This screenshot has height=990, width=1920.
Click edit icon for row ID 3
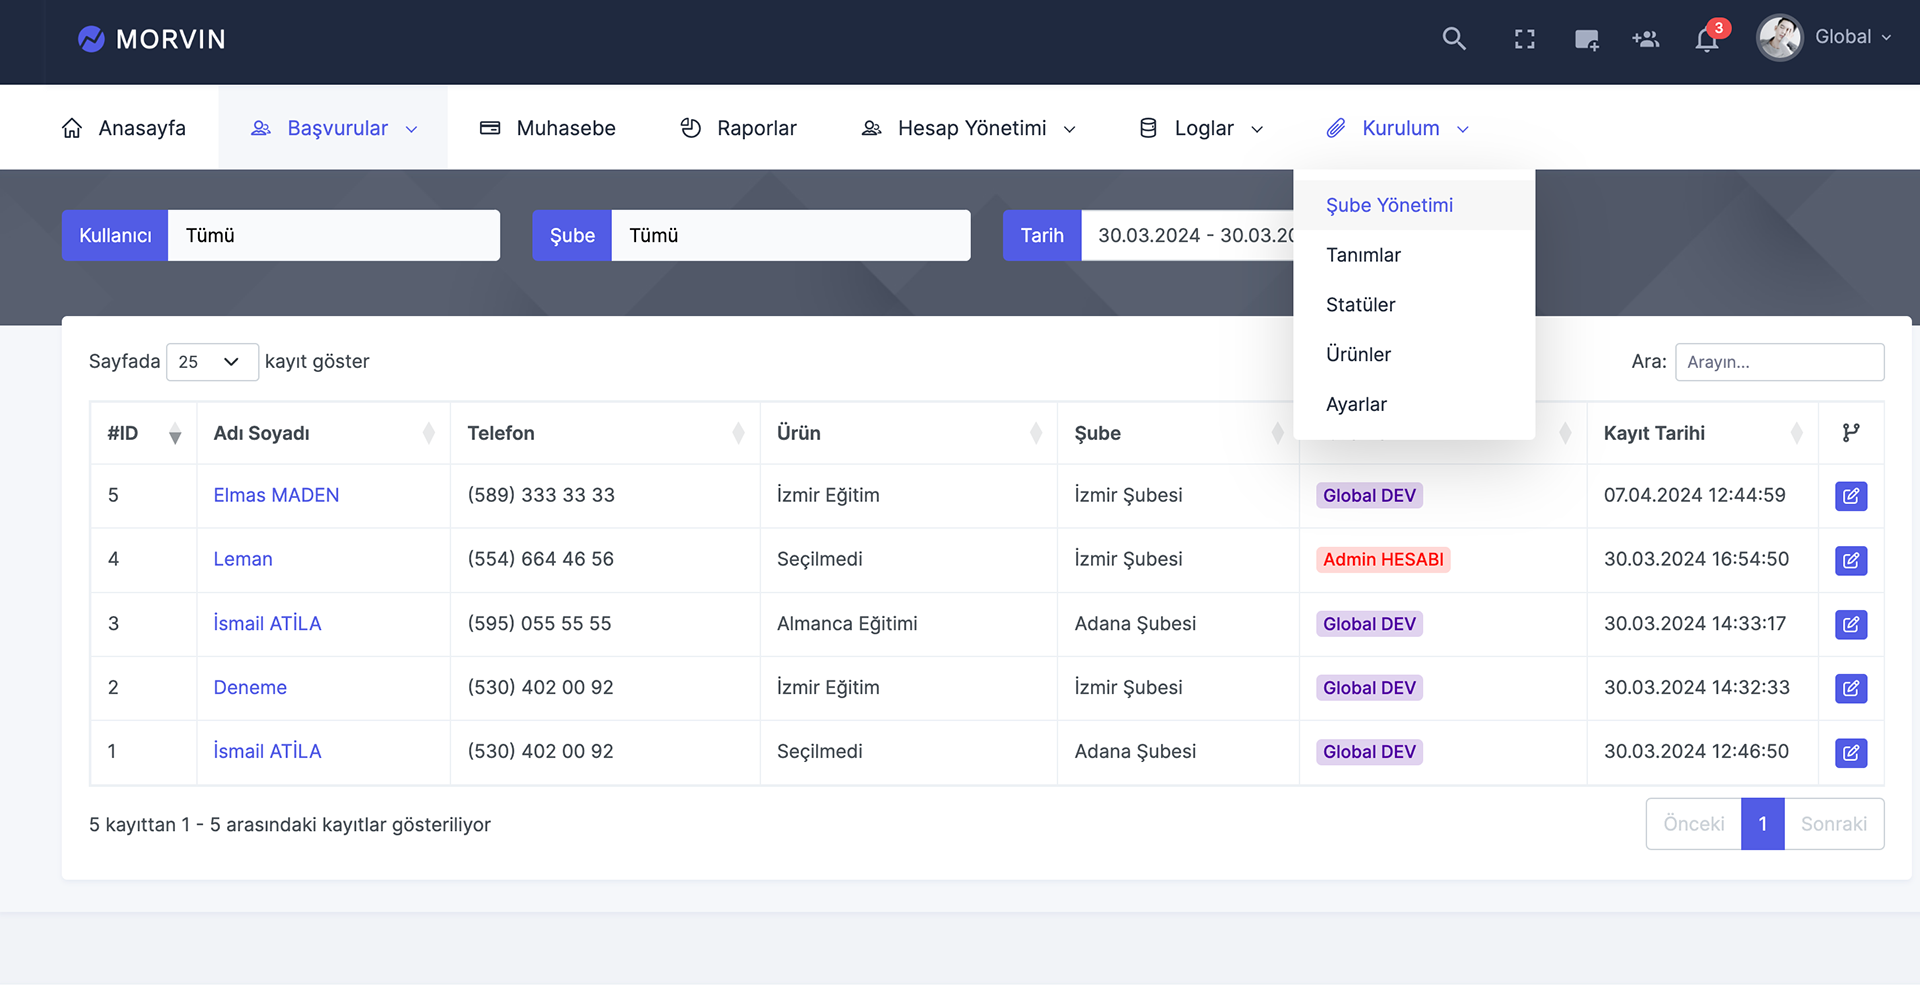1851,624
